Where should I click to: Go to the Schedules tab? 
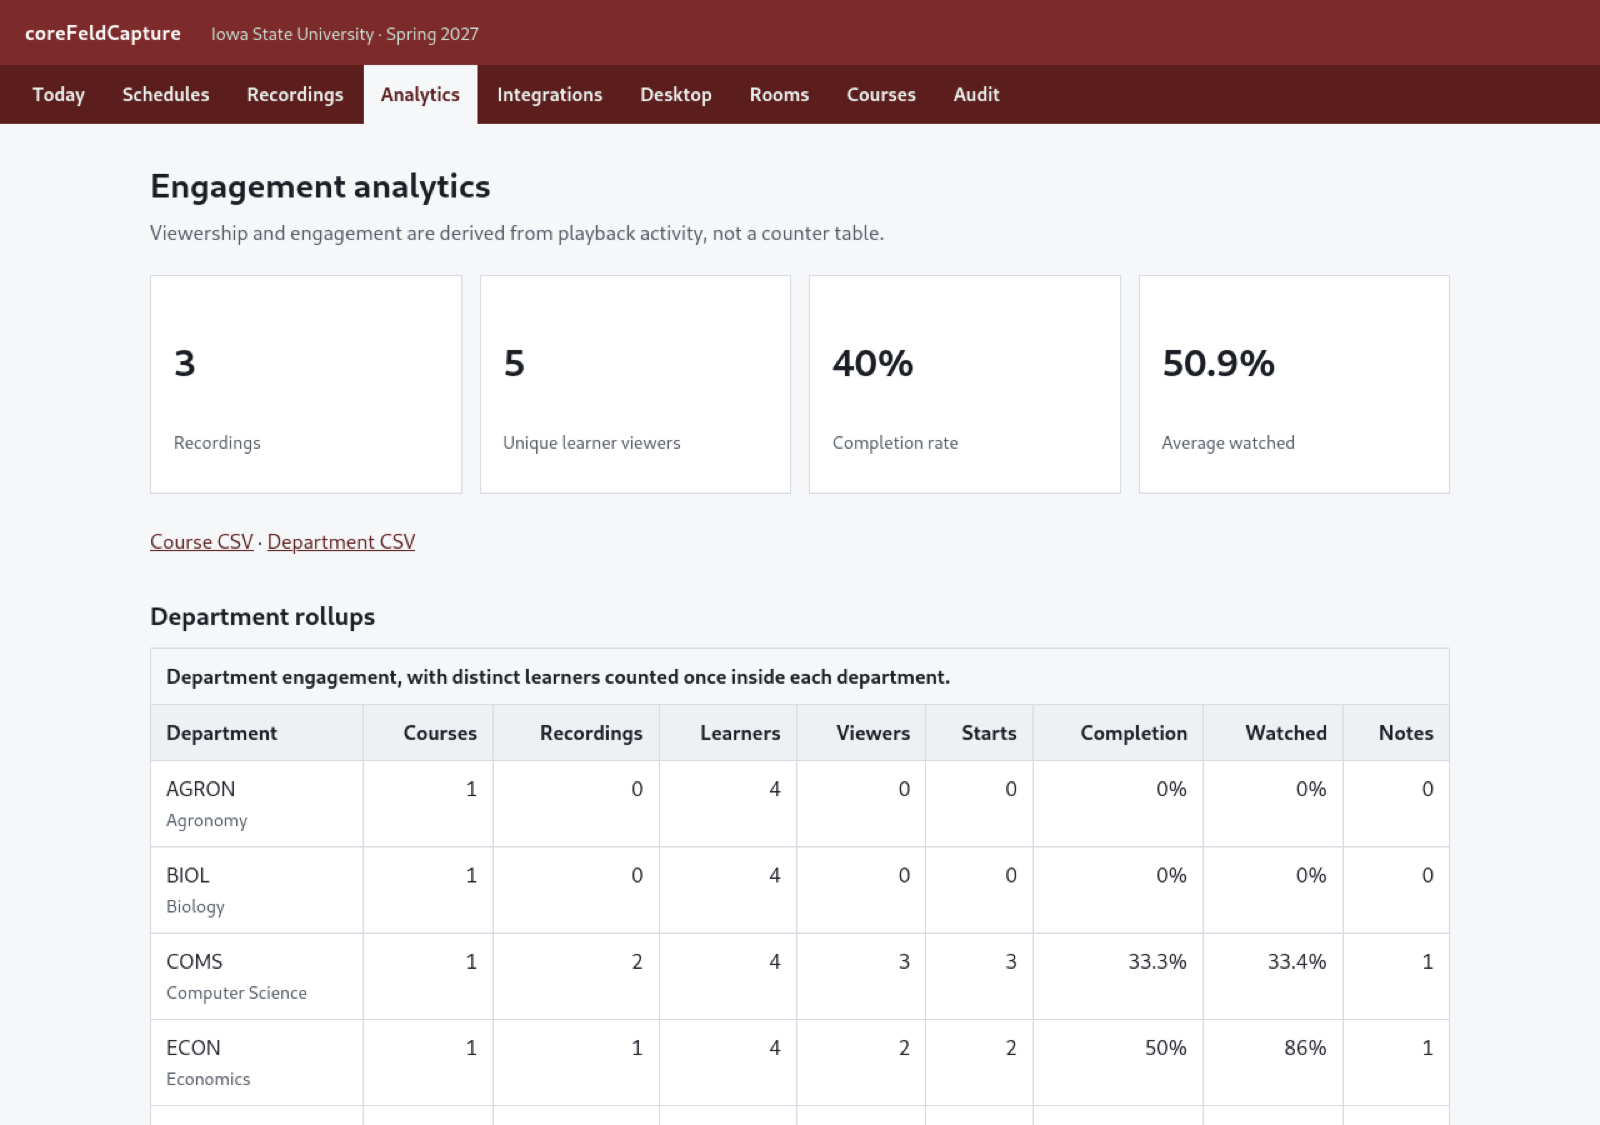pos(166,94)
